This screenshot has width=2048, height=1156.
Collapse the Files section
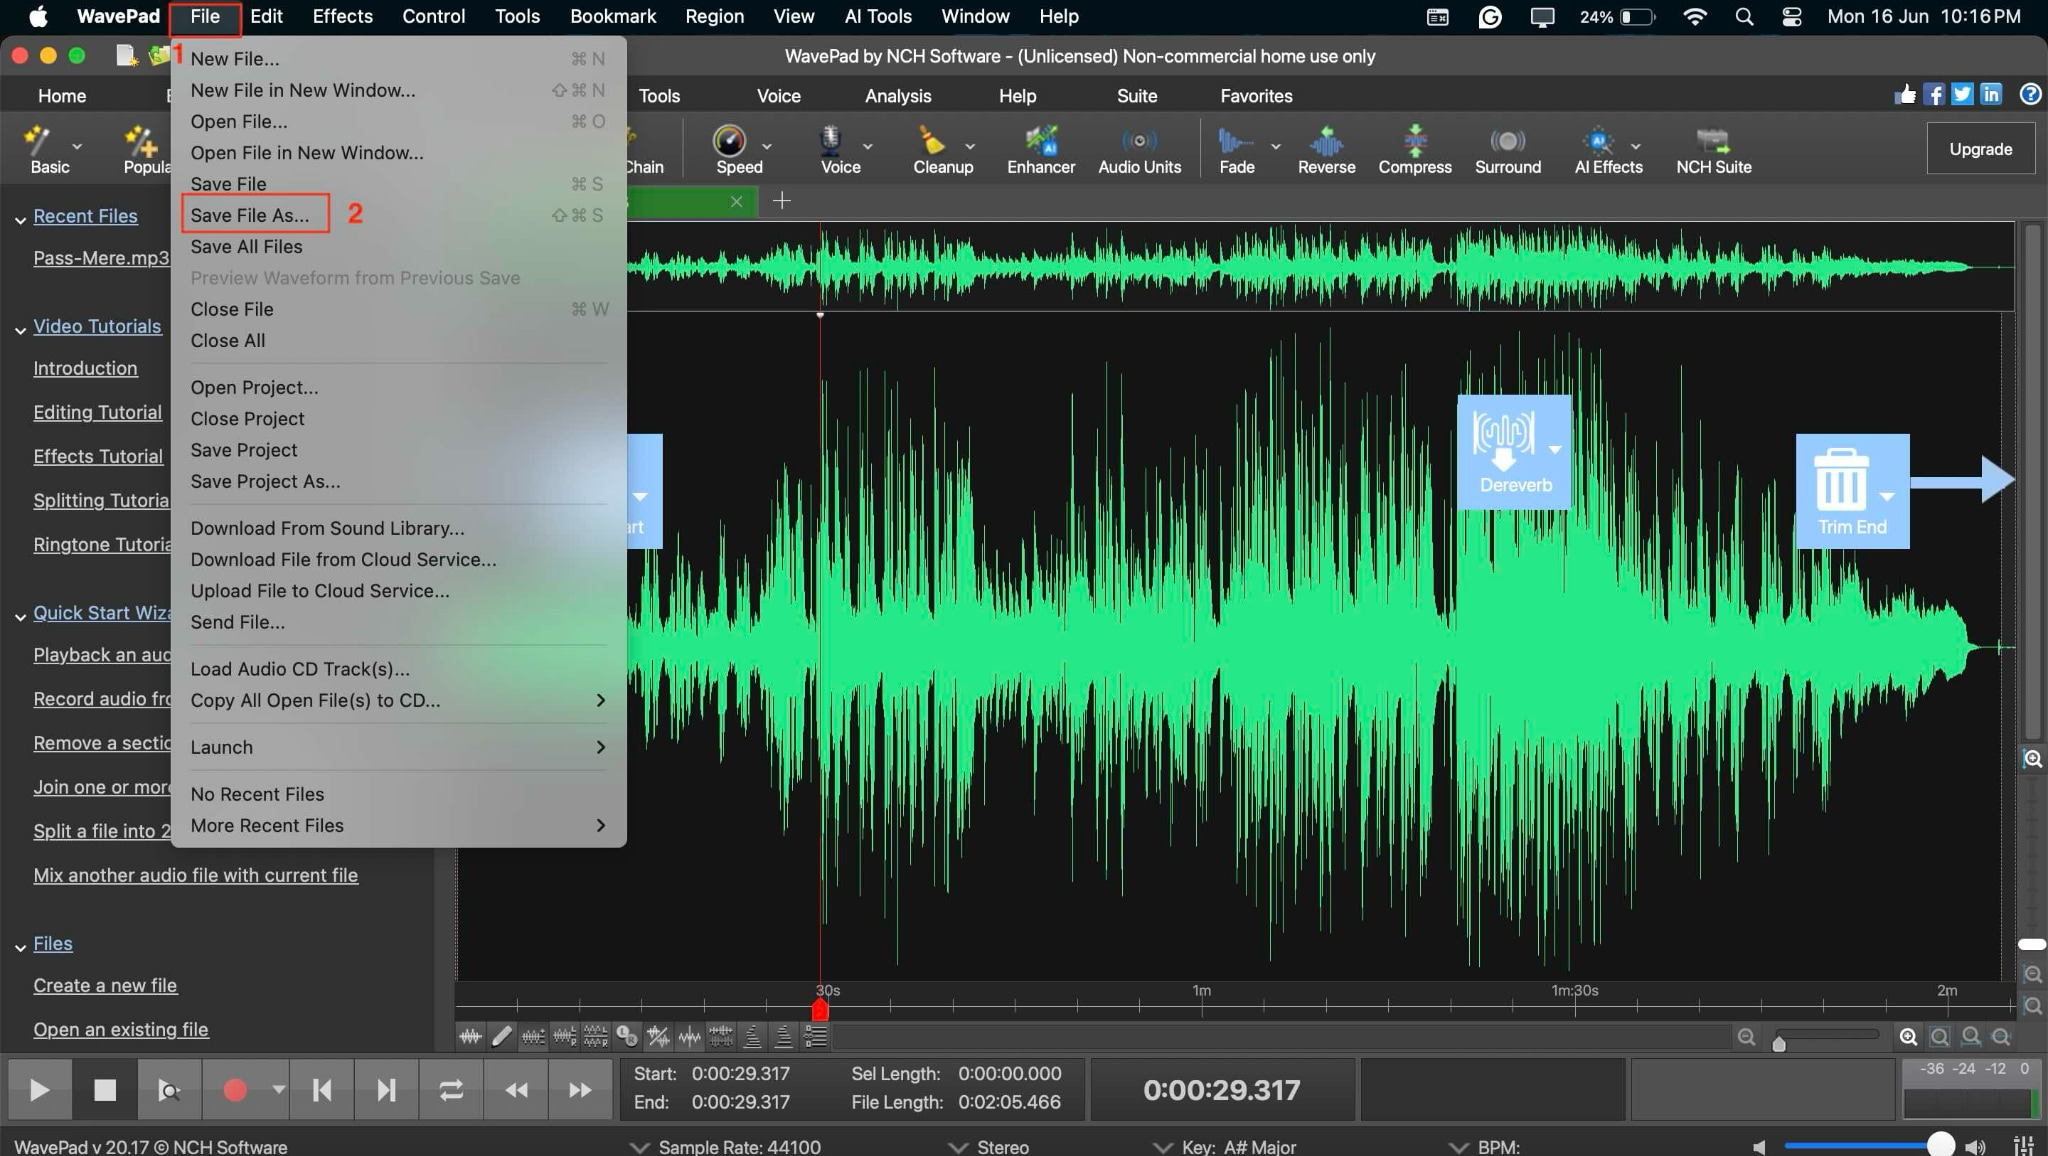(20, 946)
